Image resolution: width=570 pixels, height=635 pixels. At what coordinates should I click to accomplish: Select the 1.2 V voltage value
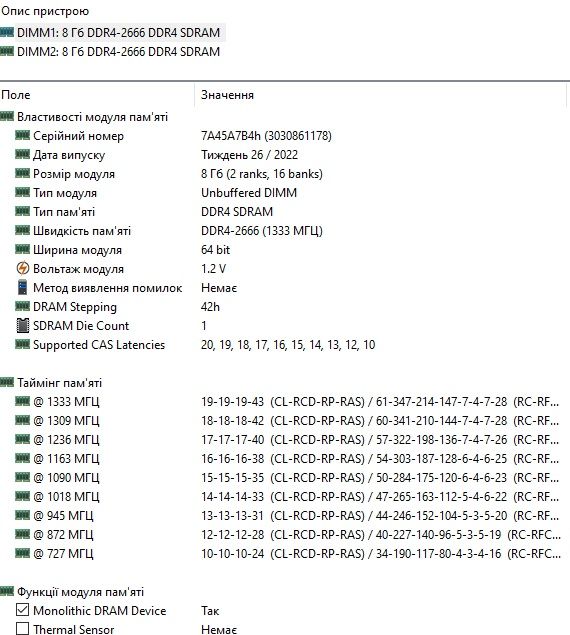click(x=213, y=269)
